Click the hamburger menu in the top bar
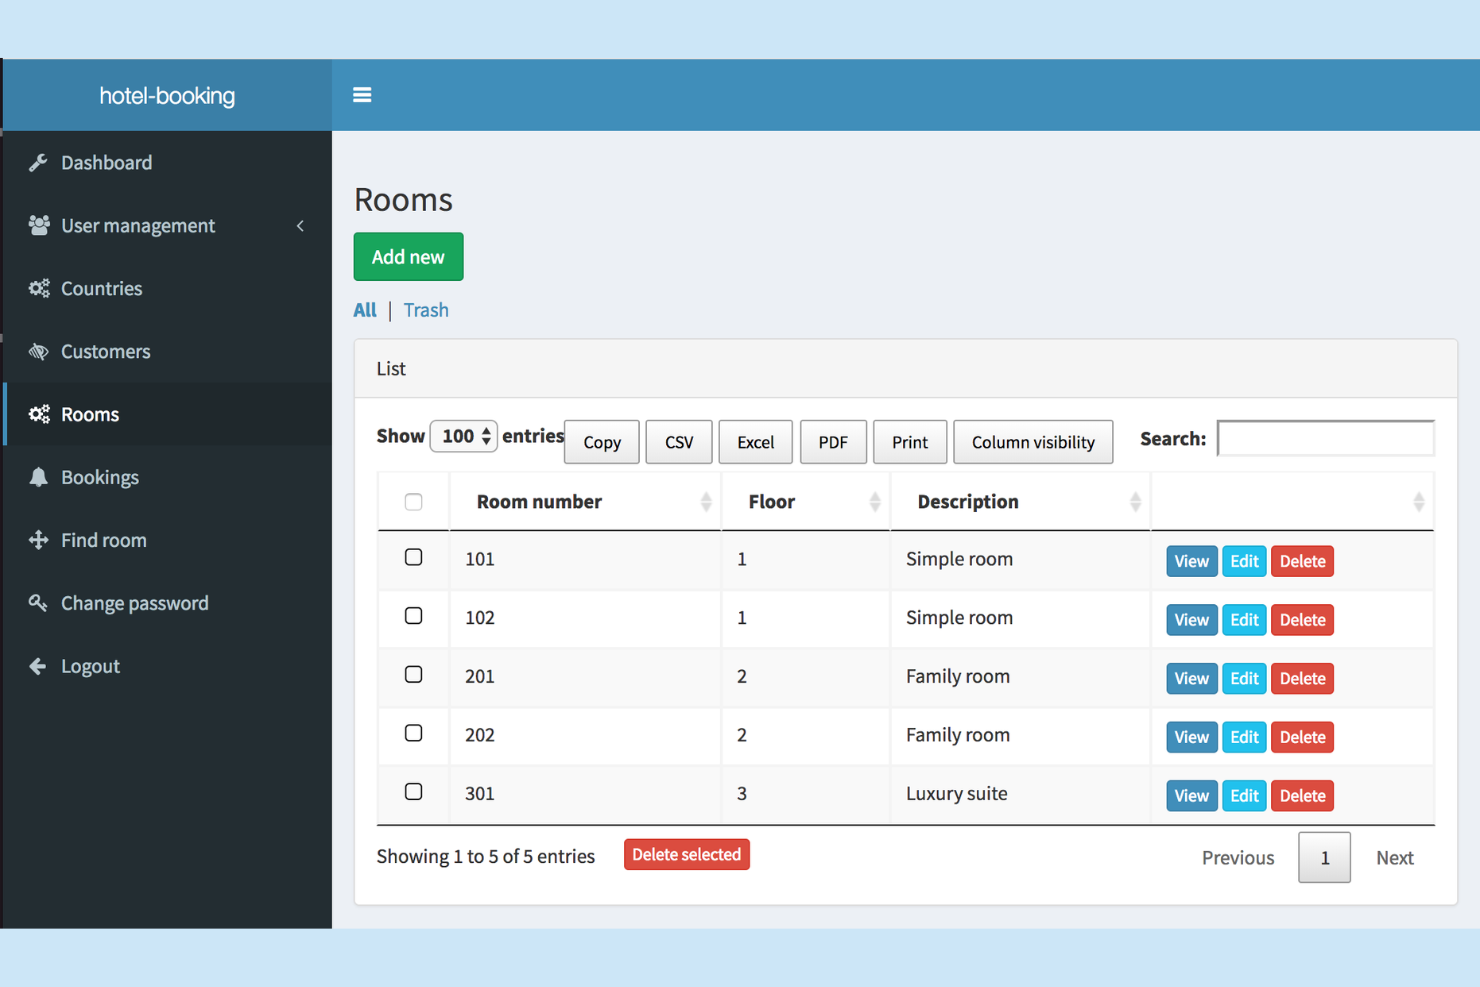Image resolution: width=1480 pixels, height=987 pixels. point(362,95)
